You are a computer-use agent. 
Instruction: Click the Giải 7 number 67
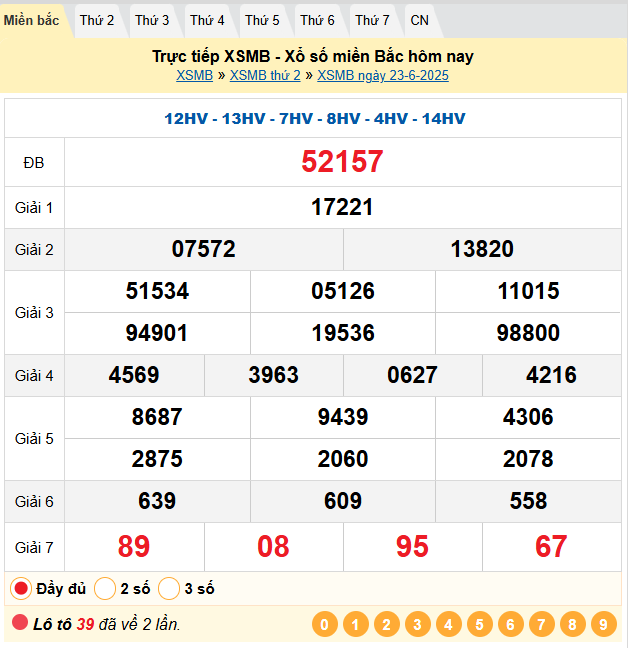click(x=551, y=546)
